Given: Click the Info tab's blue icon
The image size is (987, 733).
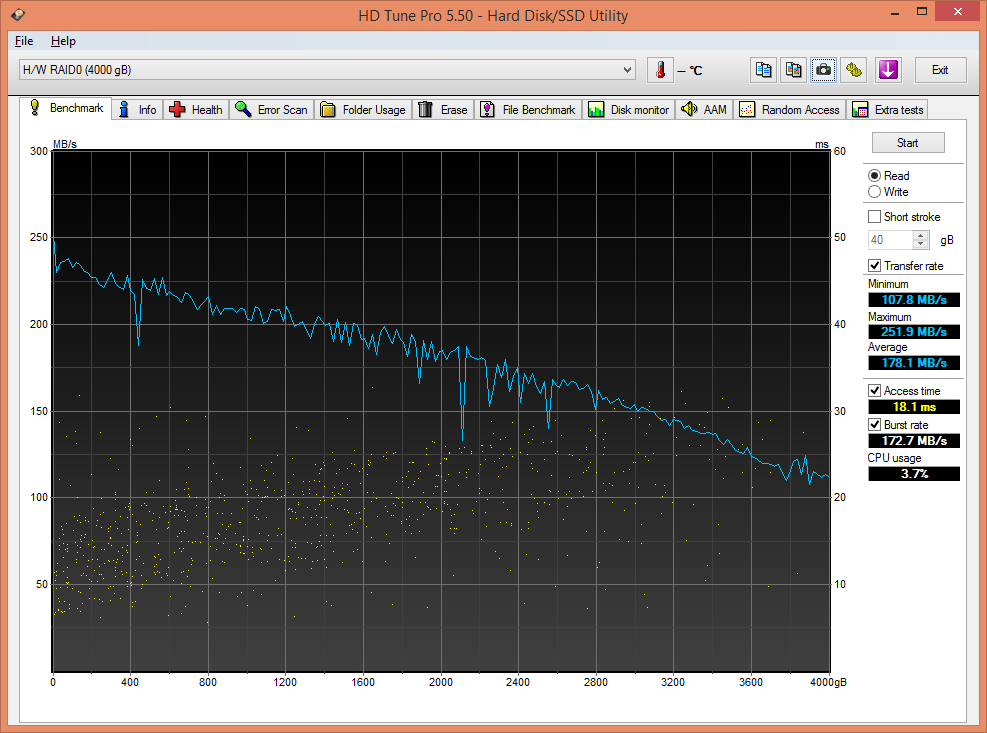Looking at the screenshot, I should [x=124, y=110].
